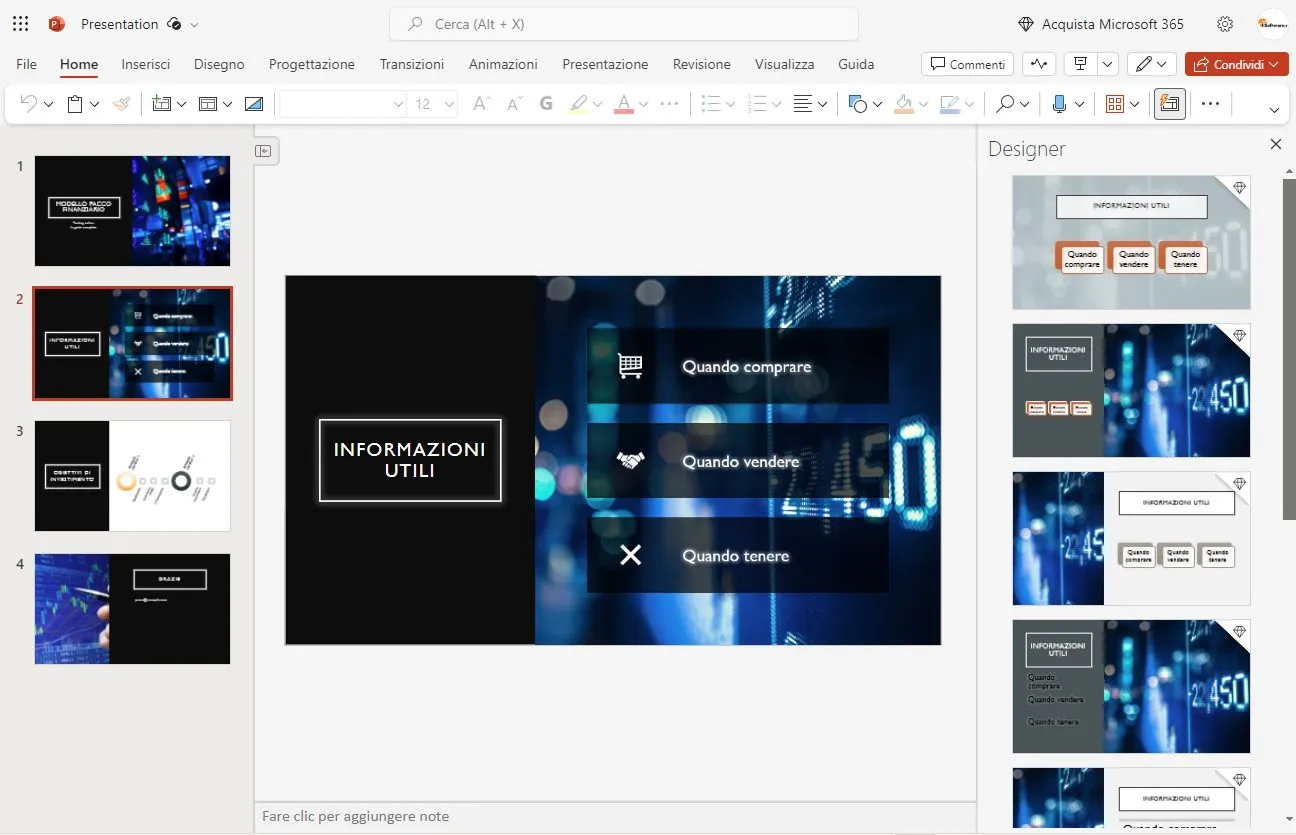1296x835 pixels.
Task: Toggle bullet list formatting
Action: 712,103
